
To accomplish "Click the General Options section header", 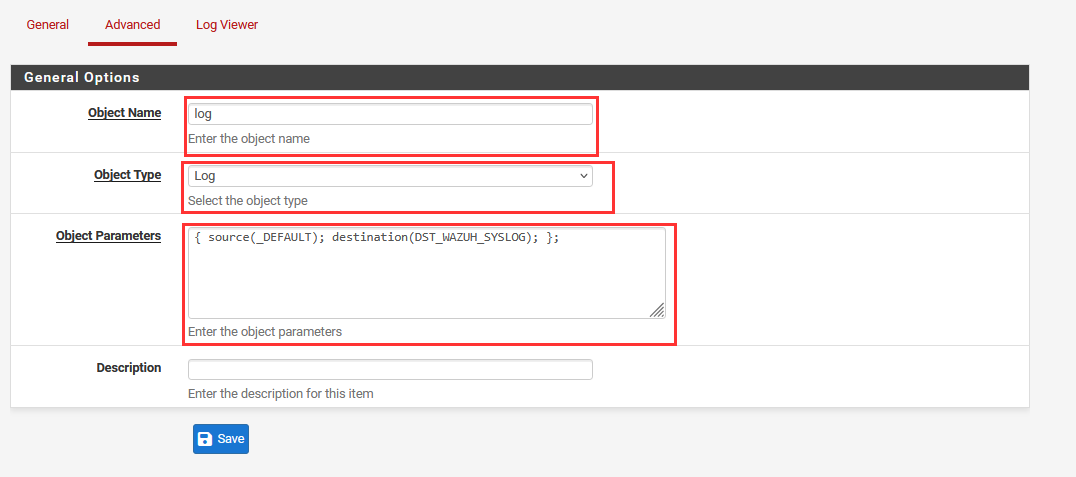I will pyautogui.click(x=82, y=78).
